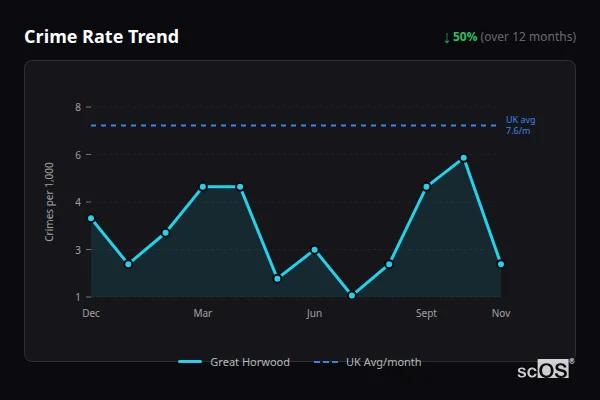Click the dashed UK average line
Screen dimensions: 600x400
[x=293, y=125]
